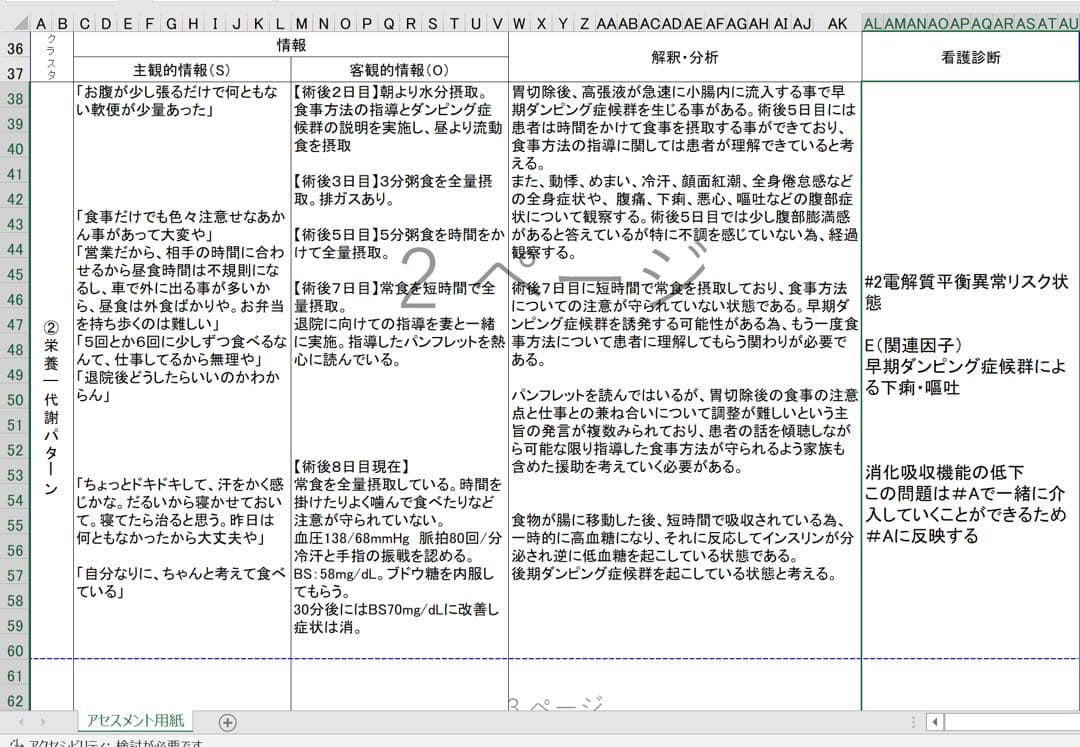Open the accessibility status bar message
Viewport: 1080px width, 747px height.
pos(109,744)
